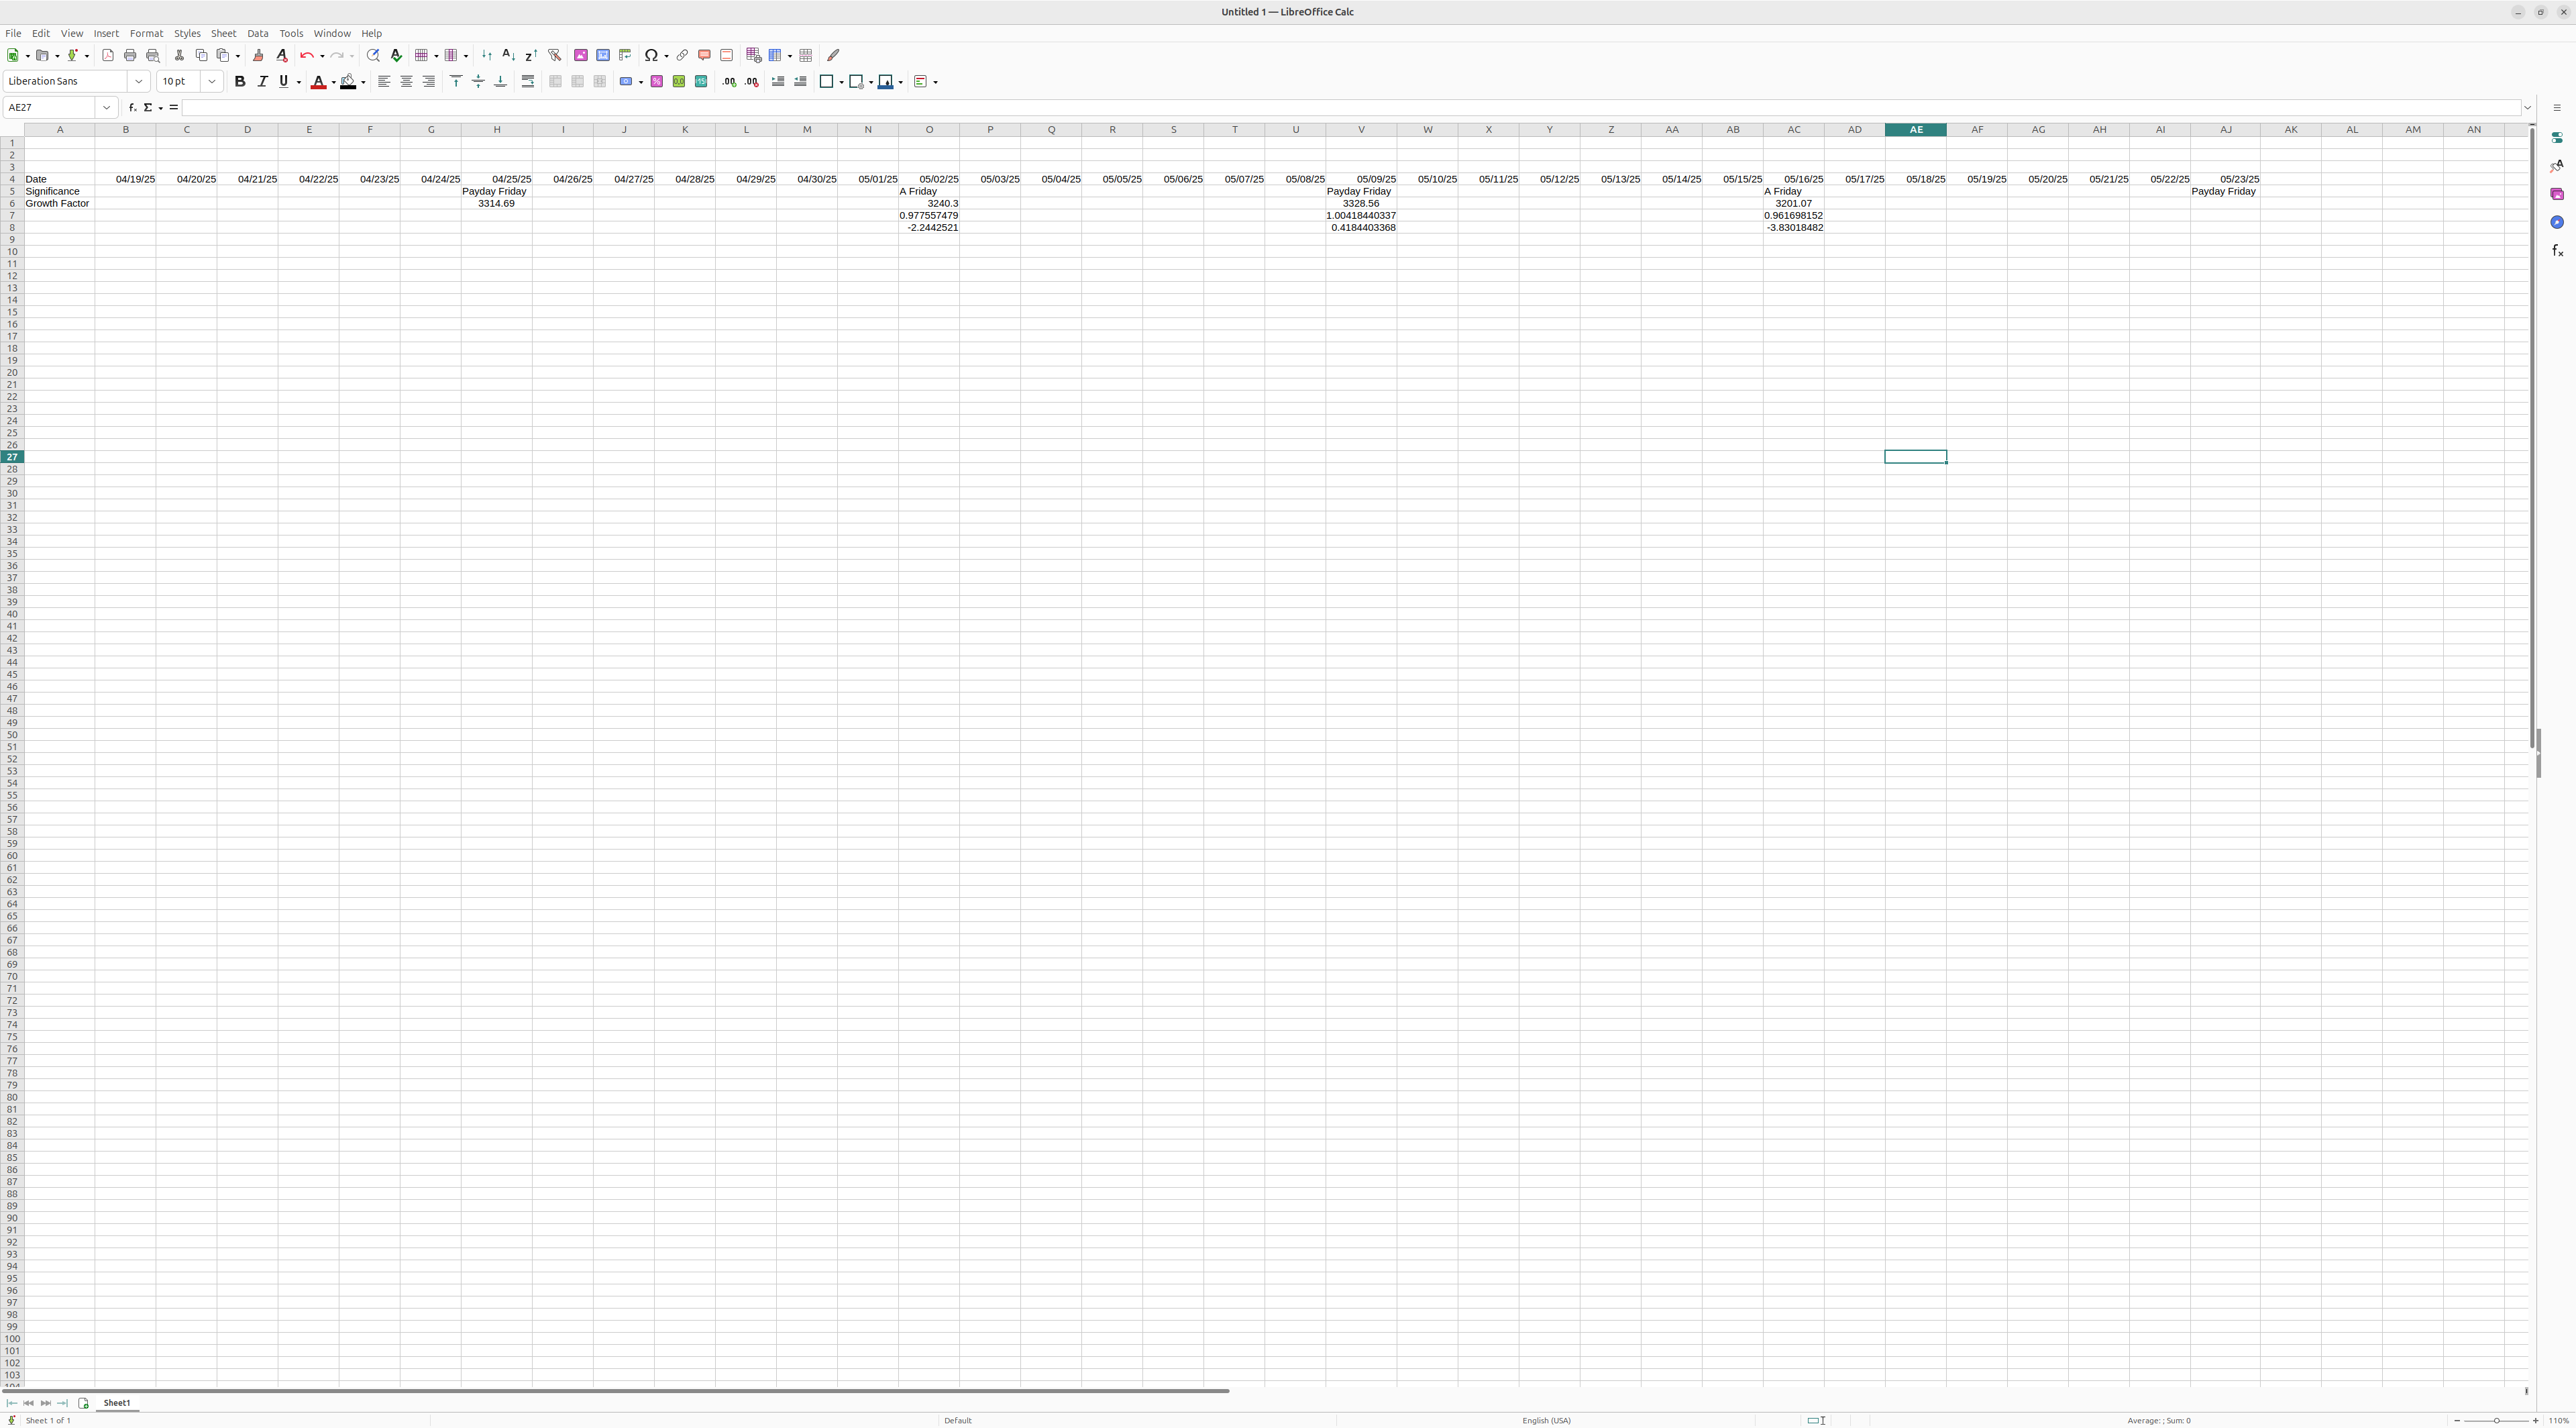
Task: Expand the Name Box cell reference dropdown
Action: 106,108
